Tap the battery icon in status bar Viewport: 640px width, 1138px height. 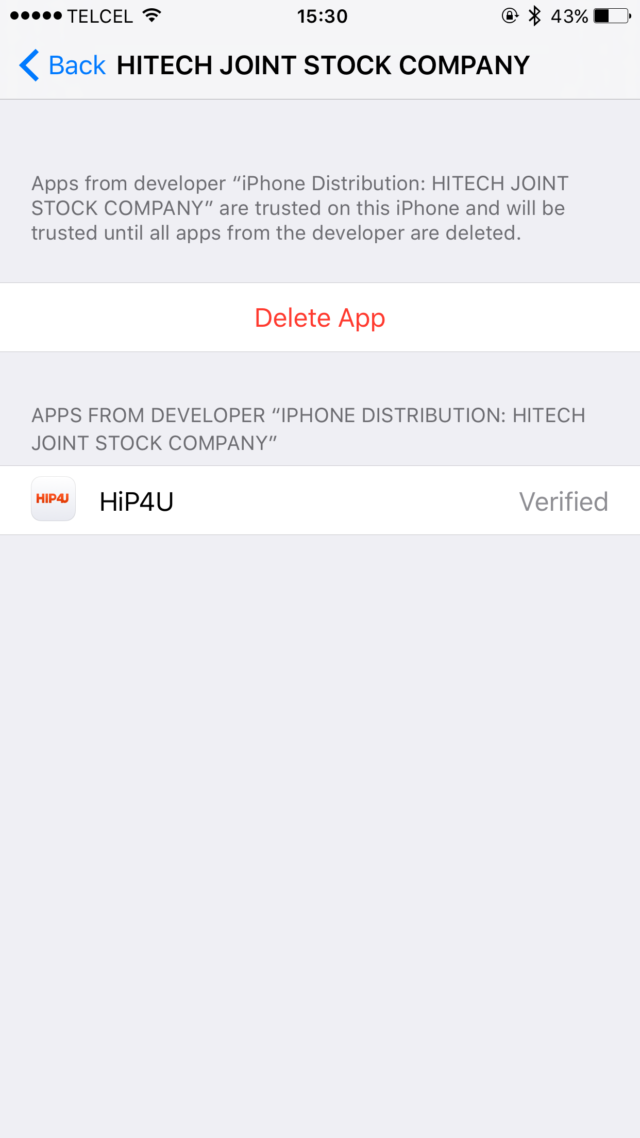[x=611, y=16]
